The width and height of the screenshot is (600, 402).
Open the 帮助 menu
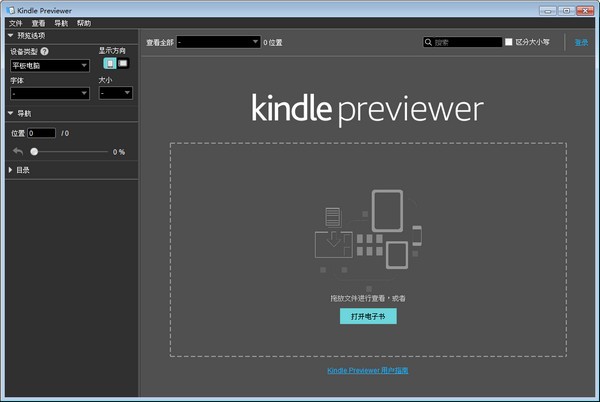click(83, 22)
